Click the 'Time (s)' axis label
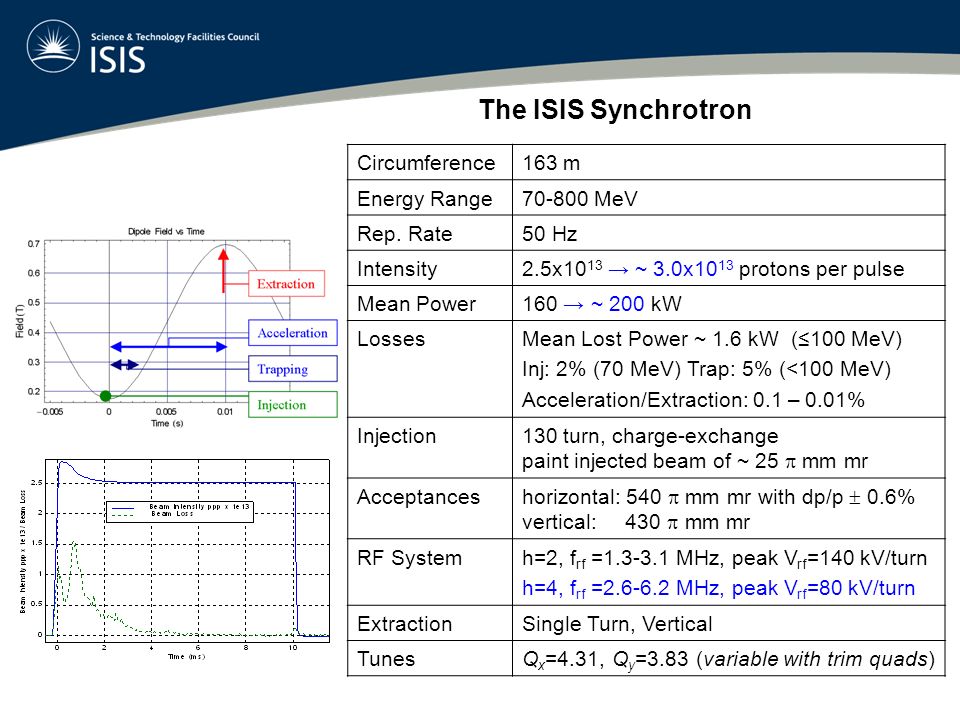 tap(167, 423)
